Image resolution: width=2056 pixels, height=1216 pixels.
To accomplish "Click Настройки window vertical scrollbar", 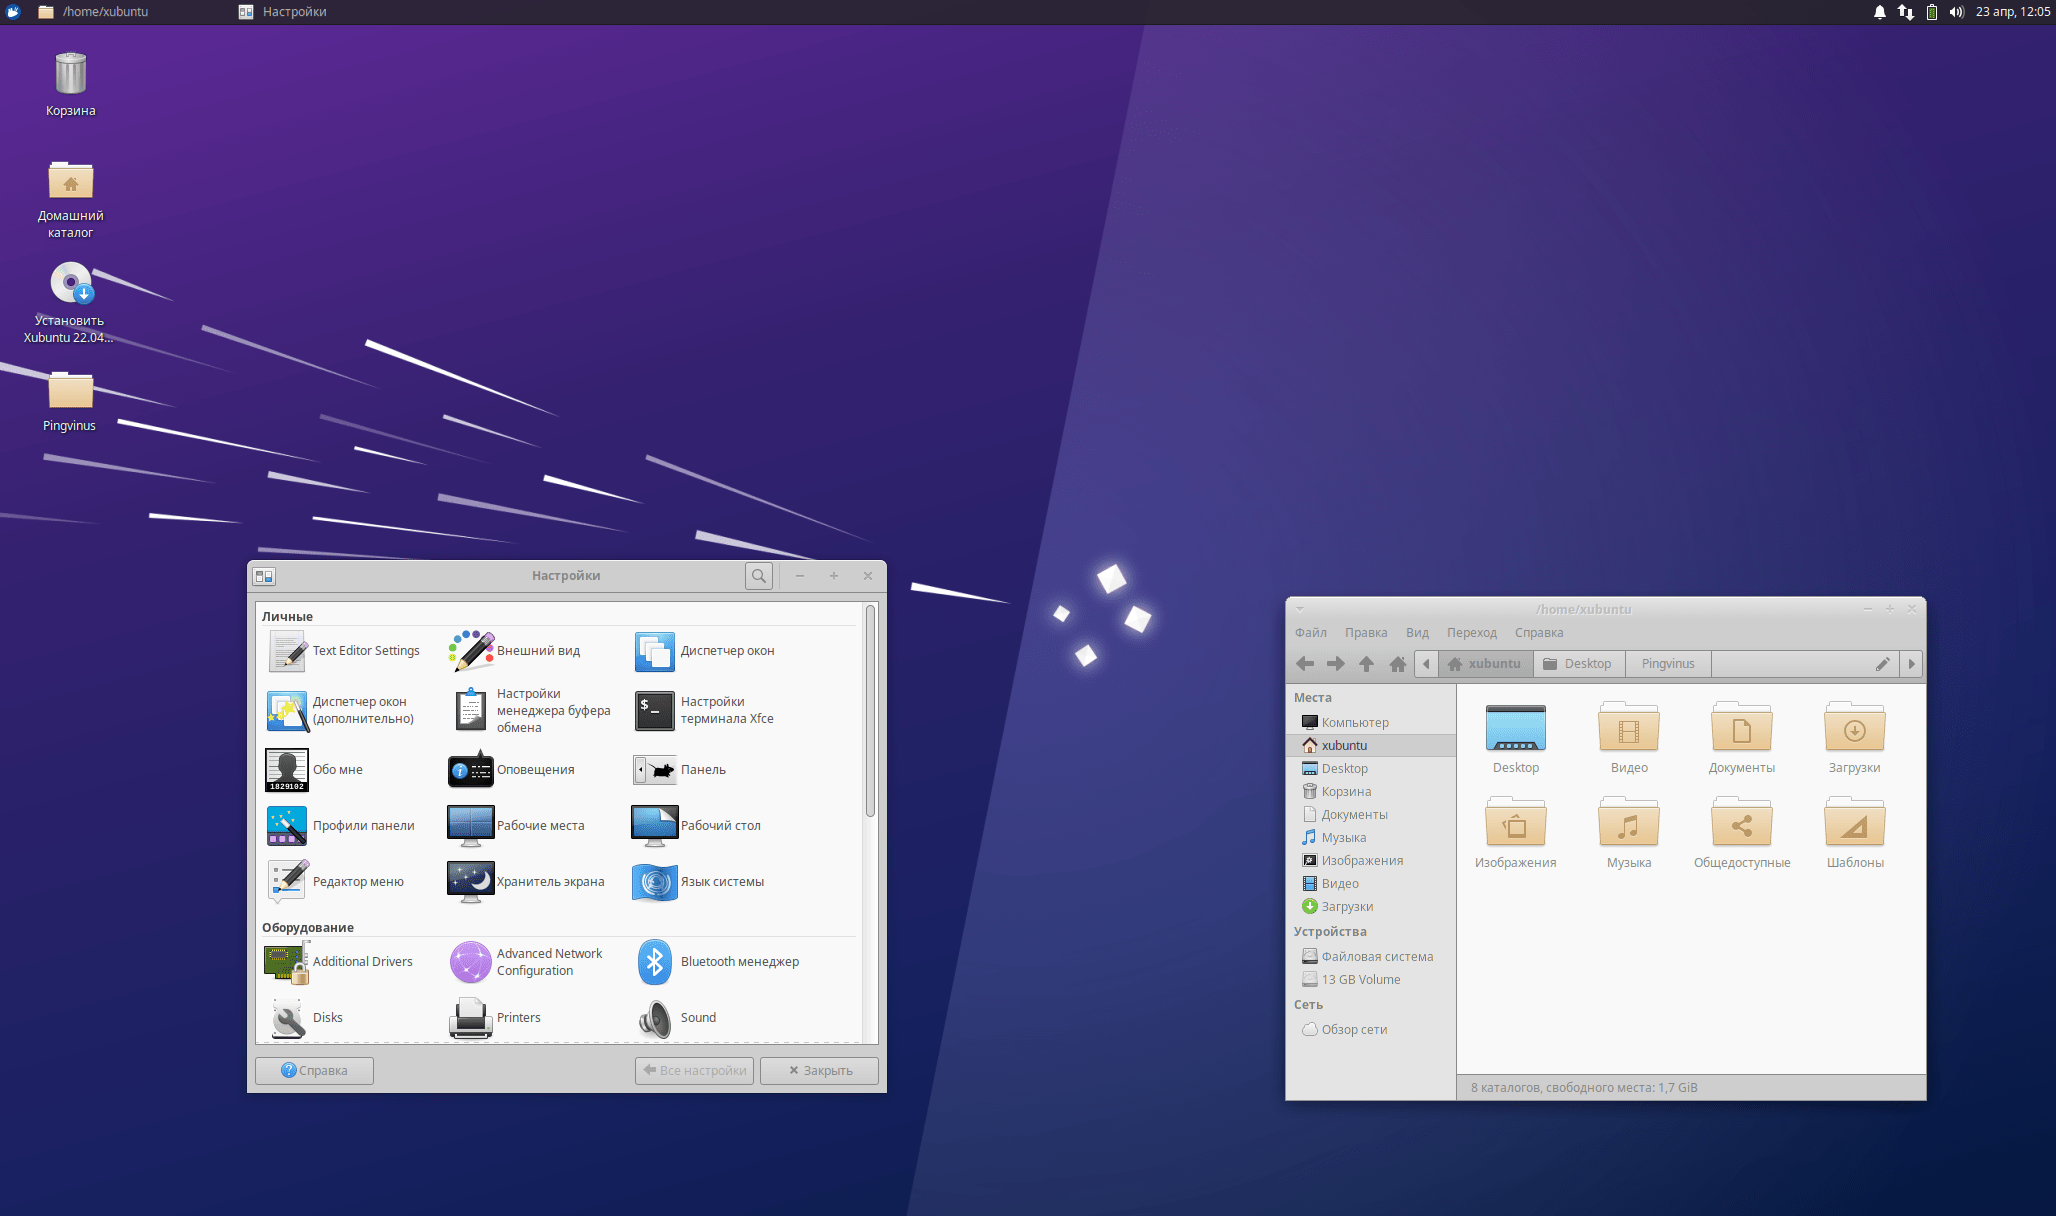I will click(x=870, y=711).
